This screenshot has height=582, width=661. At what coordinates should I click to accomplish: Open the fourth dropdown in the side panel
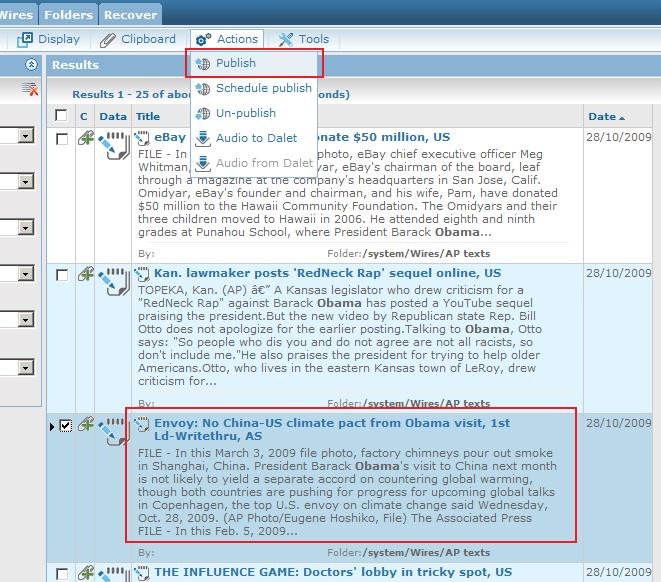25,274
